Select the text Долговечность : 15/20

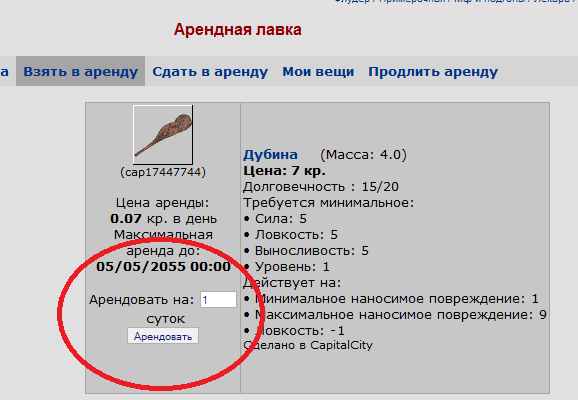pyautogui.click(x=321, y=187)
